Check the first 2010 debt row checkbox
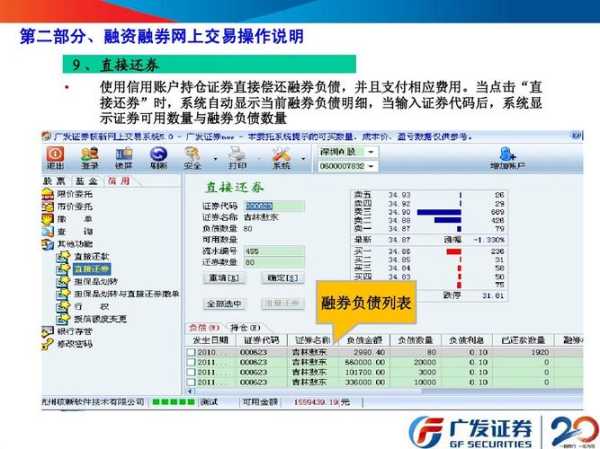The width and height of the screenshot is (600, 449). coord(191,353)
